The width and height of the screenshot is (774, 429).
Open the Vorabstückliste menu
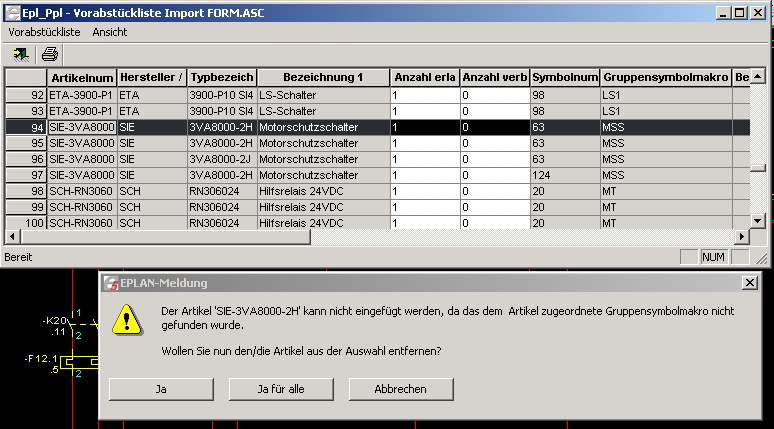point(44,32)
